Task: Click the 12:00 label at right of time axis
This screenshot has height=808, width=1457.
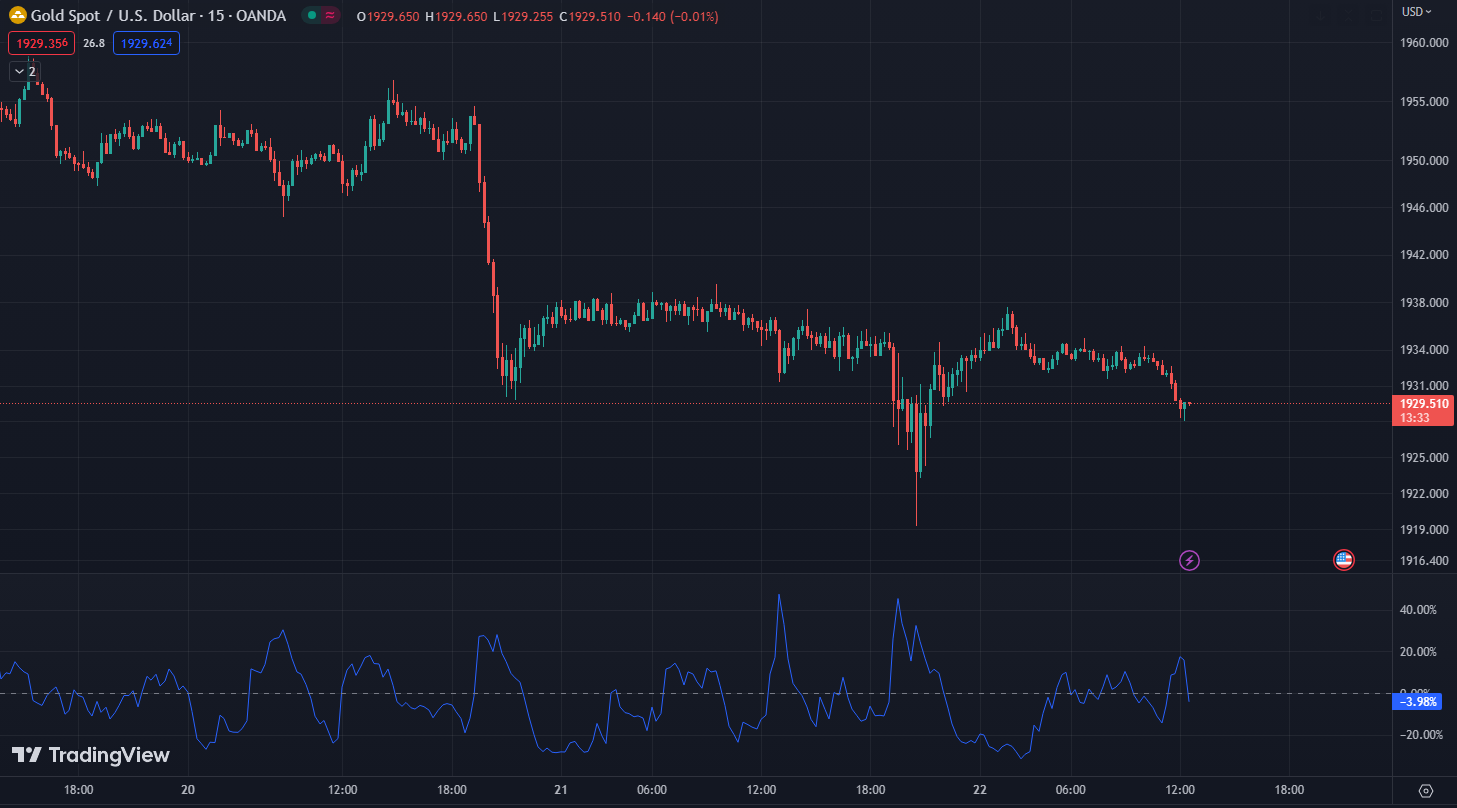Action: (1180, 790)
